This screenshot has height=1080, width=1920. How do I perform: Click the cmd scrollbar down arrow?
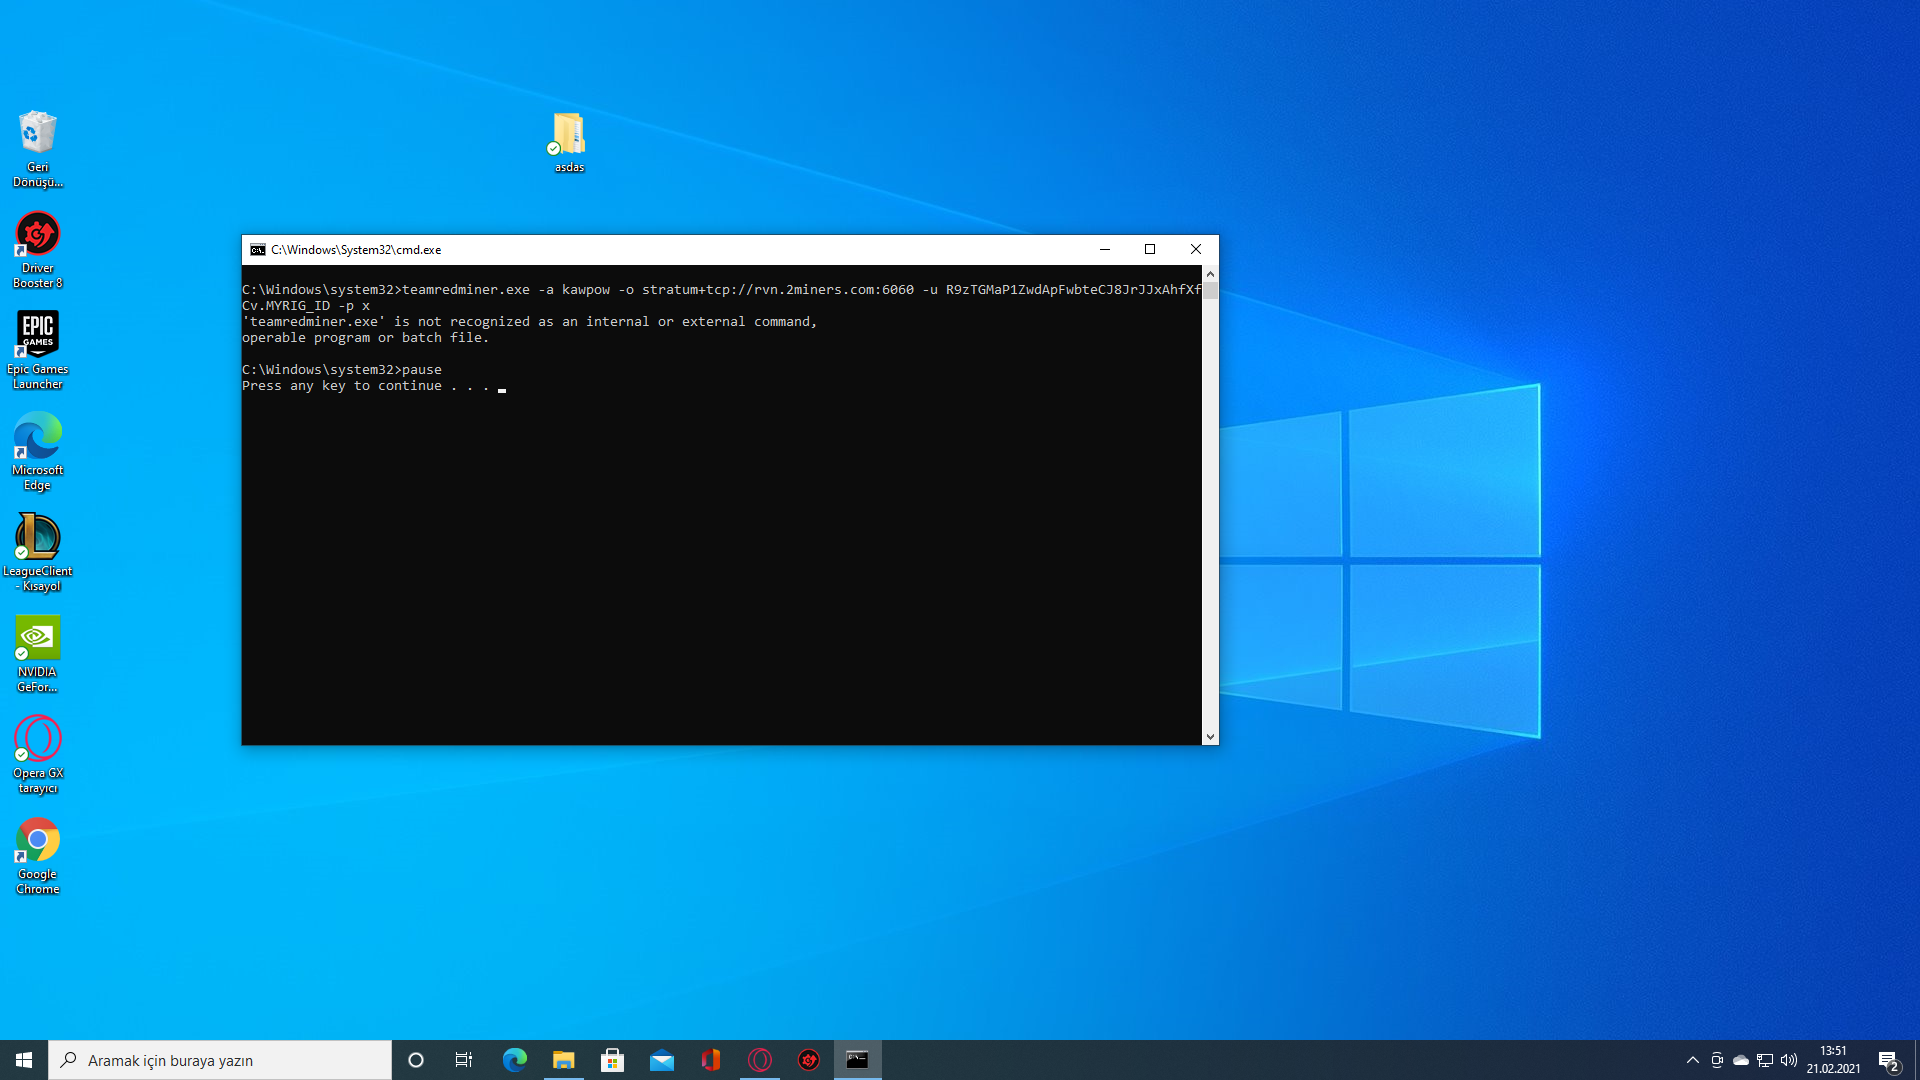click(1210, 737)
